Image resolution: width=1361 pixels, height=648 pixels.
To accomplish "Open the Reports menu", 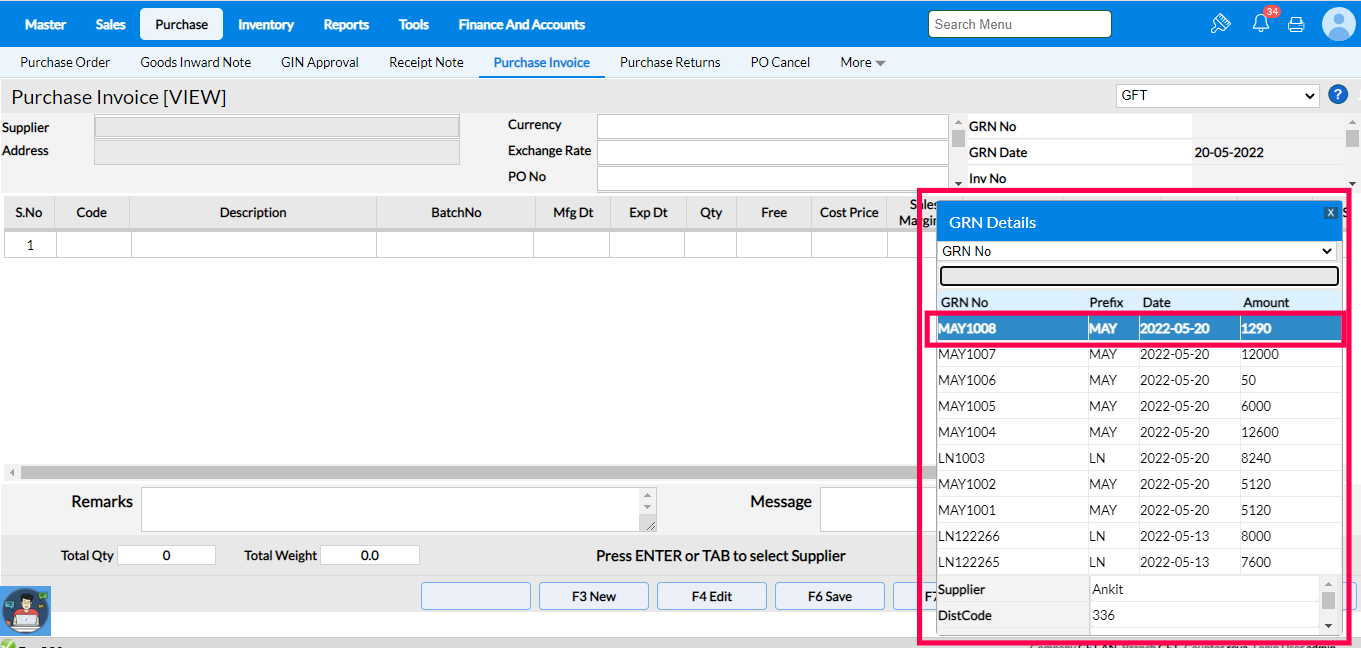I will [x=347, y=24].
